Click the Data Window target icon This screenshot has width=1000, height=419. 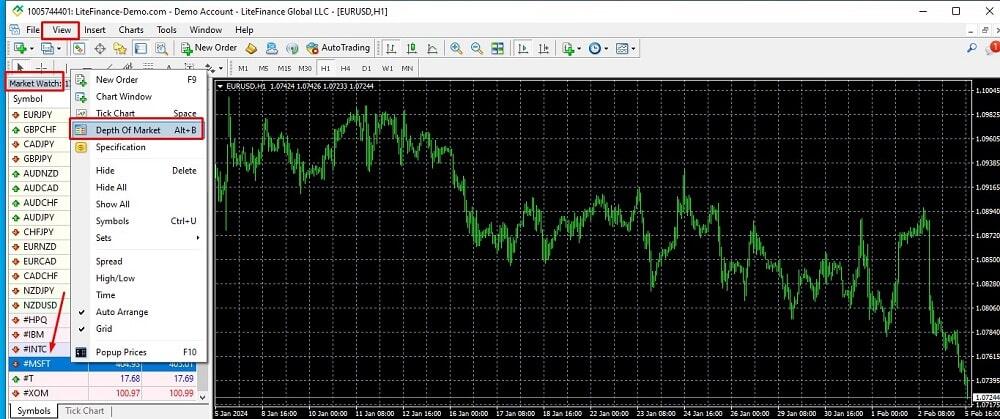(100, 48)
